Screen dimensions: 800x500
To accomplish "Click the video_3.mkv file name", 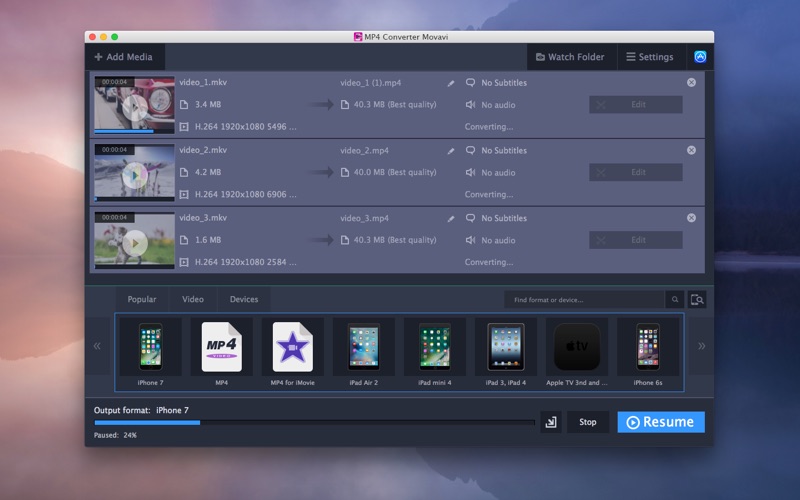I will (203, 218).
